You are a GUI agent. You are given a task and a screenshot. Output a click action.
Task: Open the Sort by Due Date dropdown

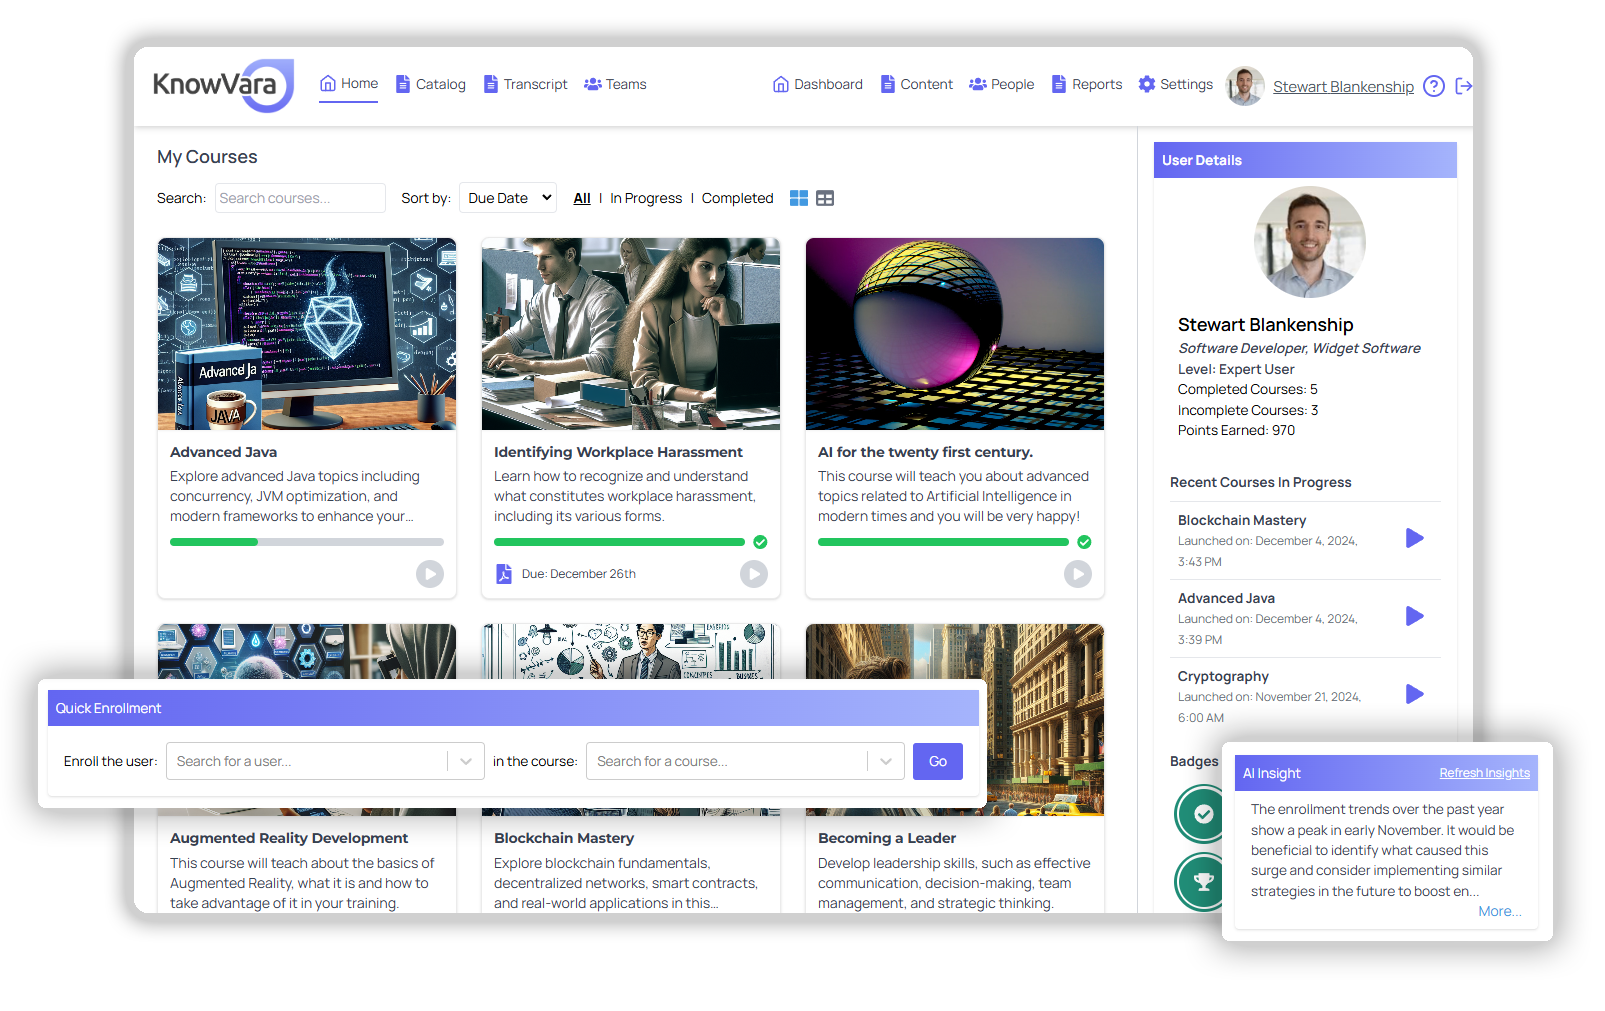click(507, 197)
